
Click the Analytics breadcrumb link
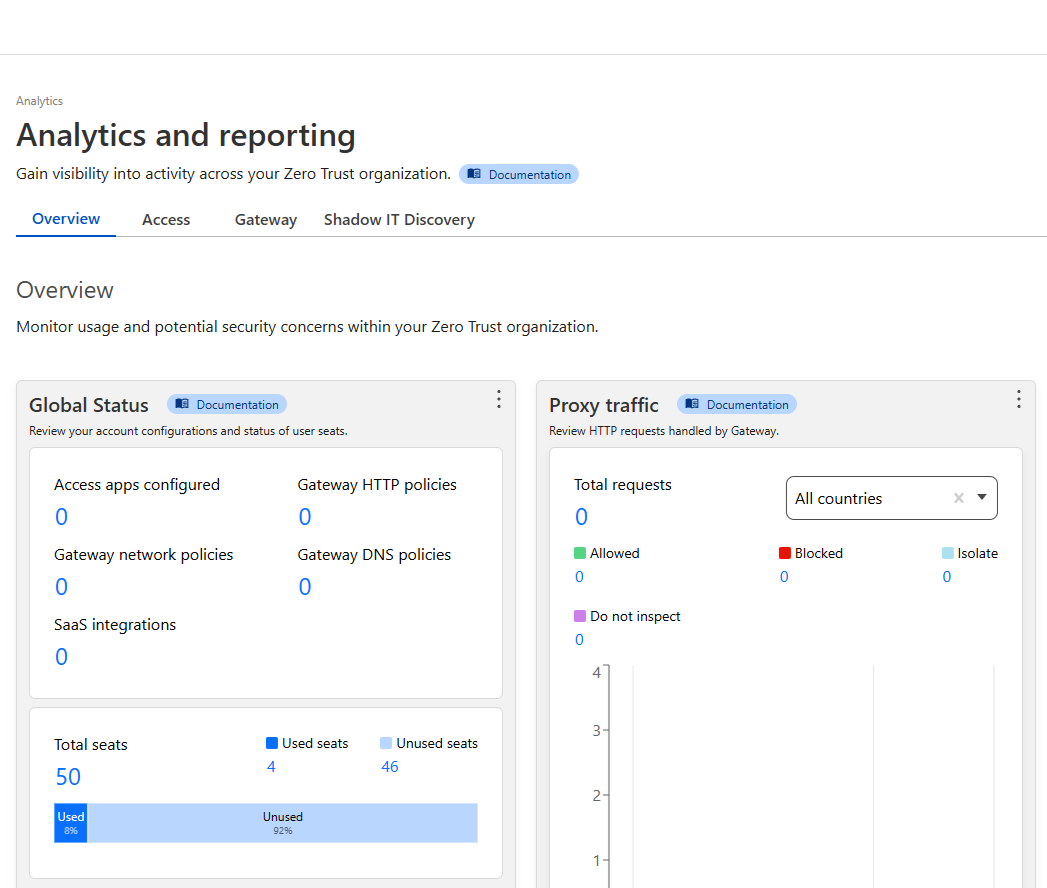pos(39,101)
